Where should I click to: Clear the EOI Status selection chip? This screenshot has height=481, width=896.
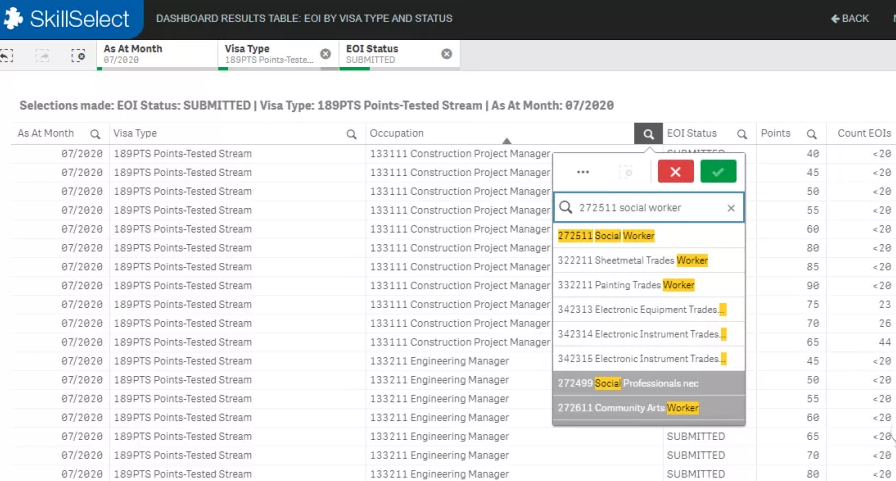point(446,54)
